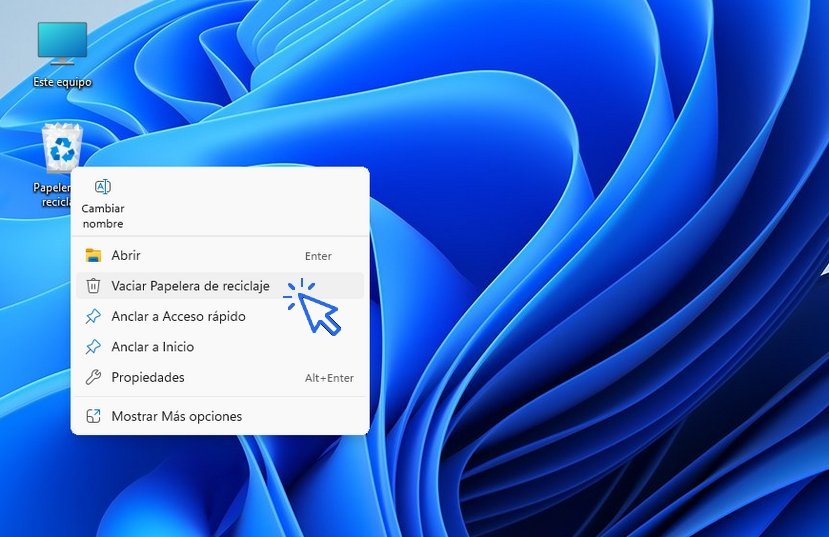Choose Anclar a Acceso rápido

[178, 317]
